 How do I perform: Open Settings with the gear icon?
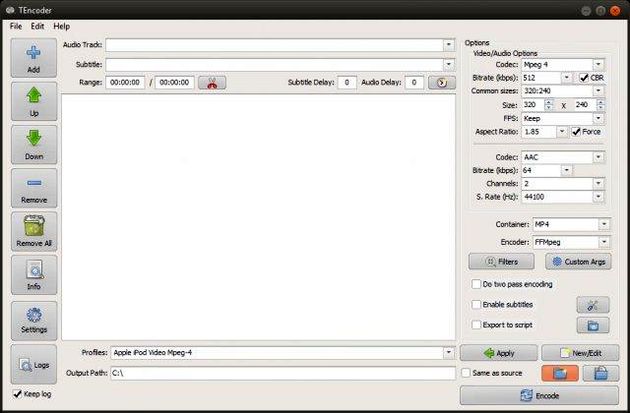tap(34, 318)
